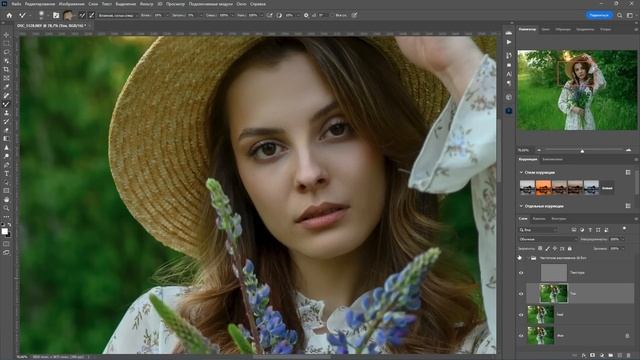
Task: Toggle Quick Mask mode icon
Action: tap(6, 244)
